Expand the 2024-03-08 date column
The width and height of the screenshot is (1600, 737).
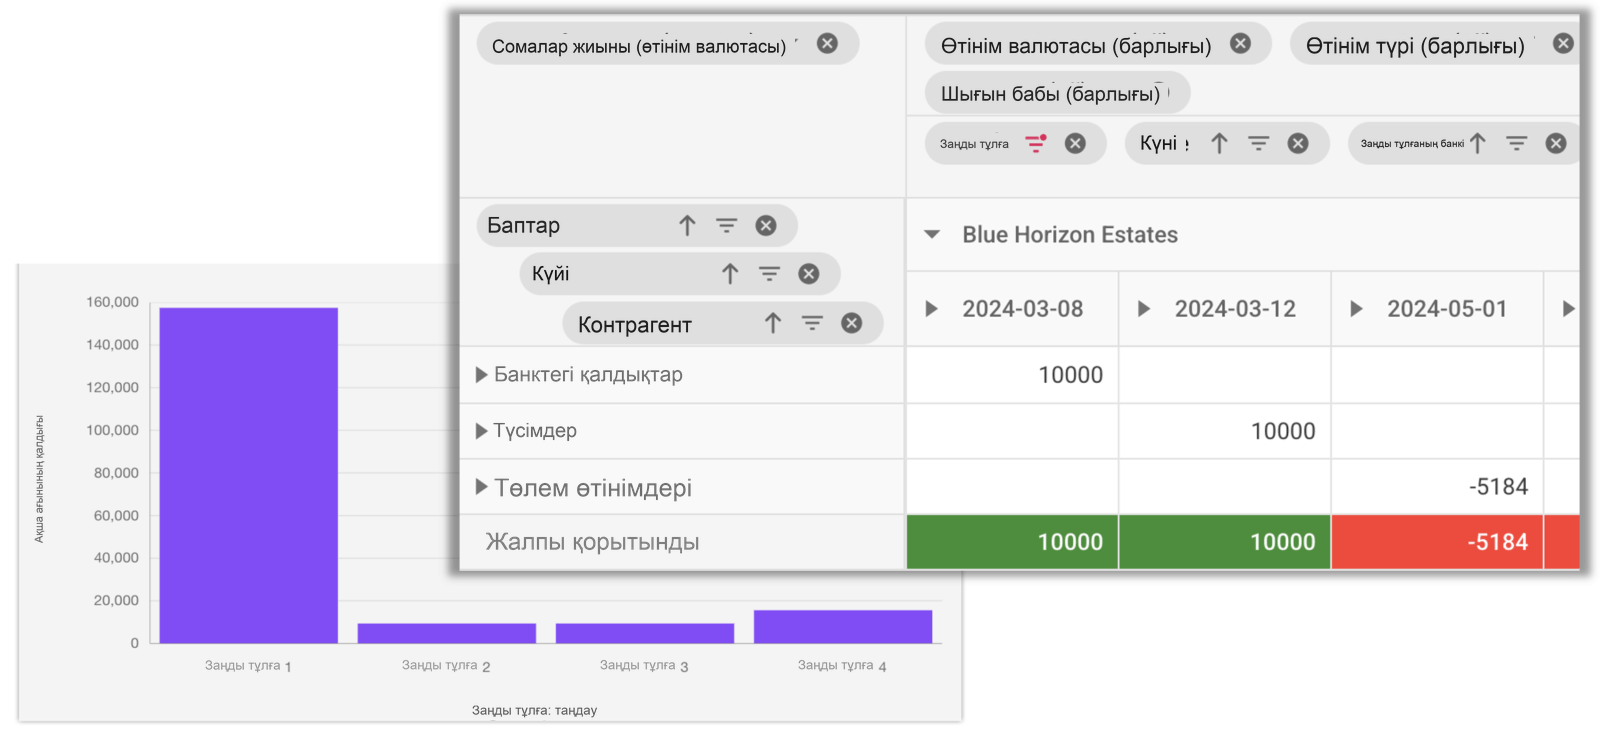pyautogui.click(x=931, y=309)
